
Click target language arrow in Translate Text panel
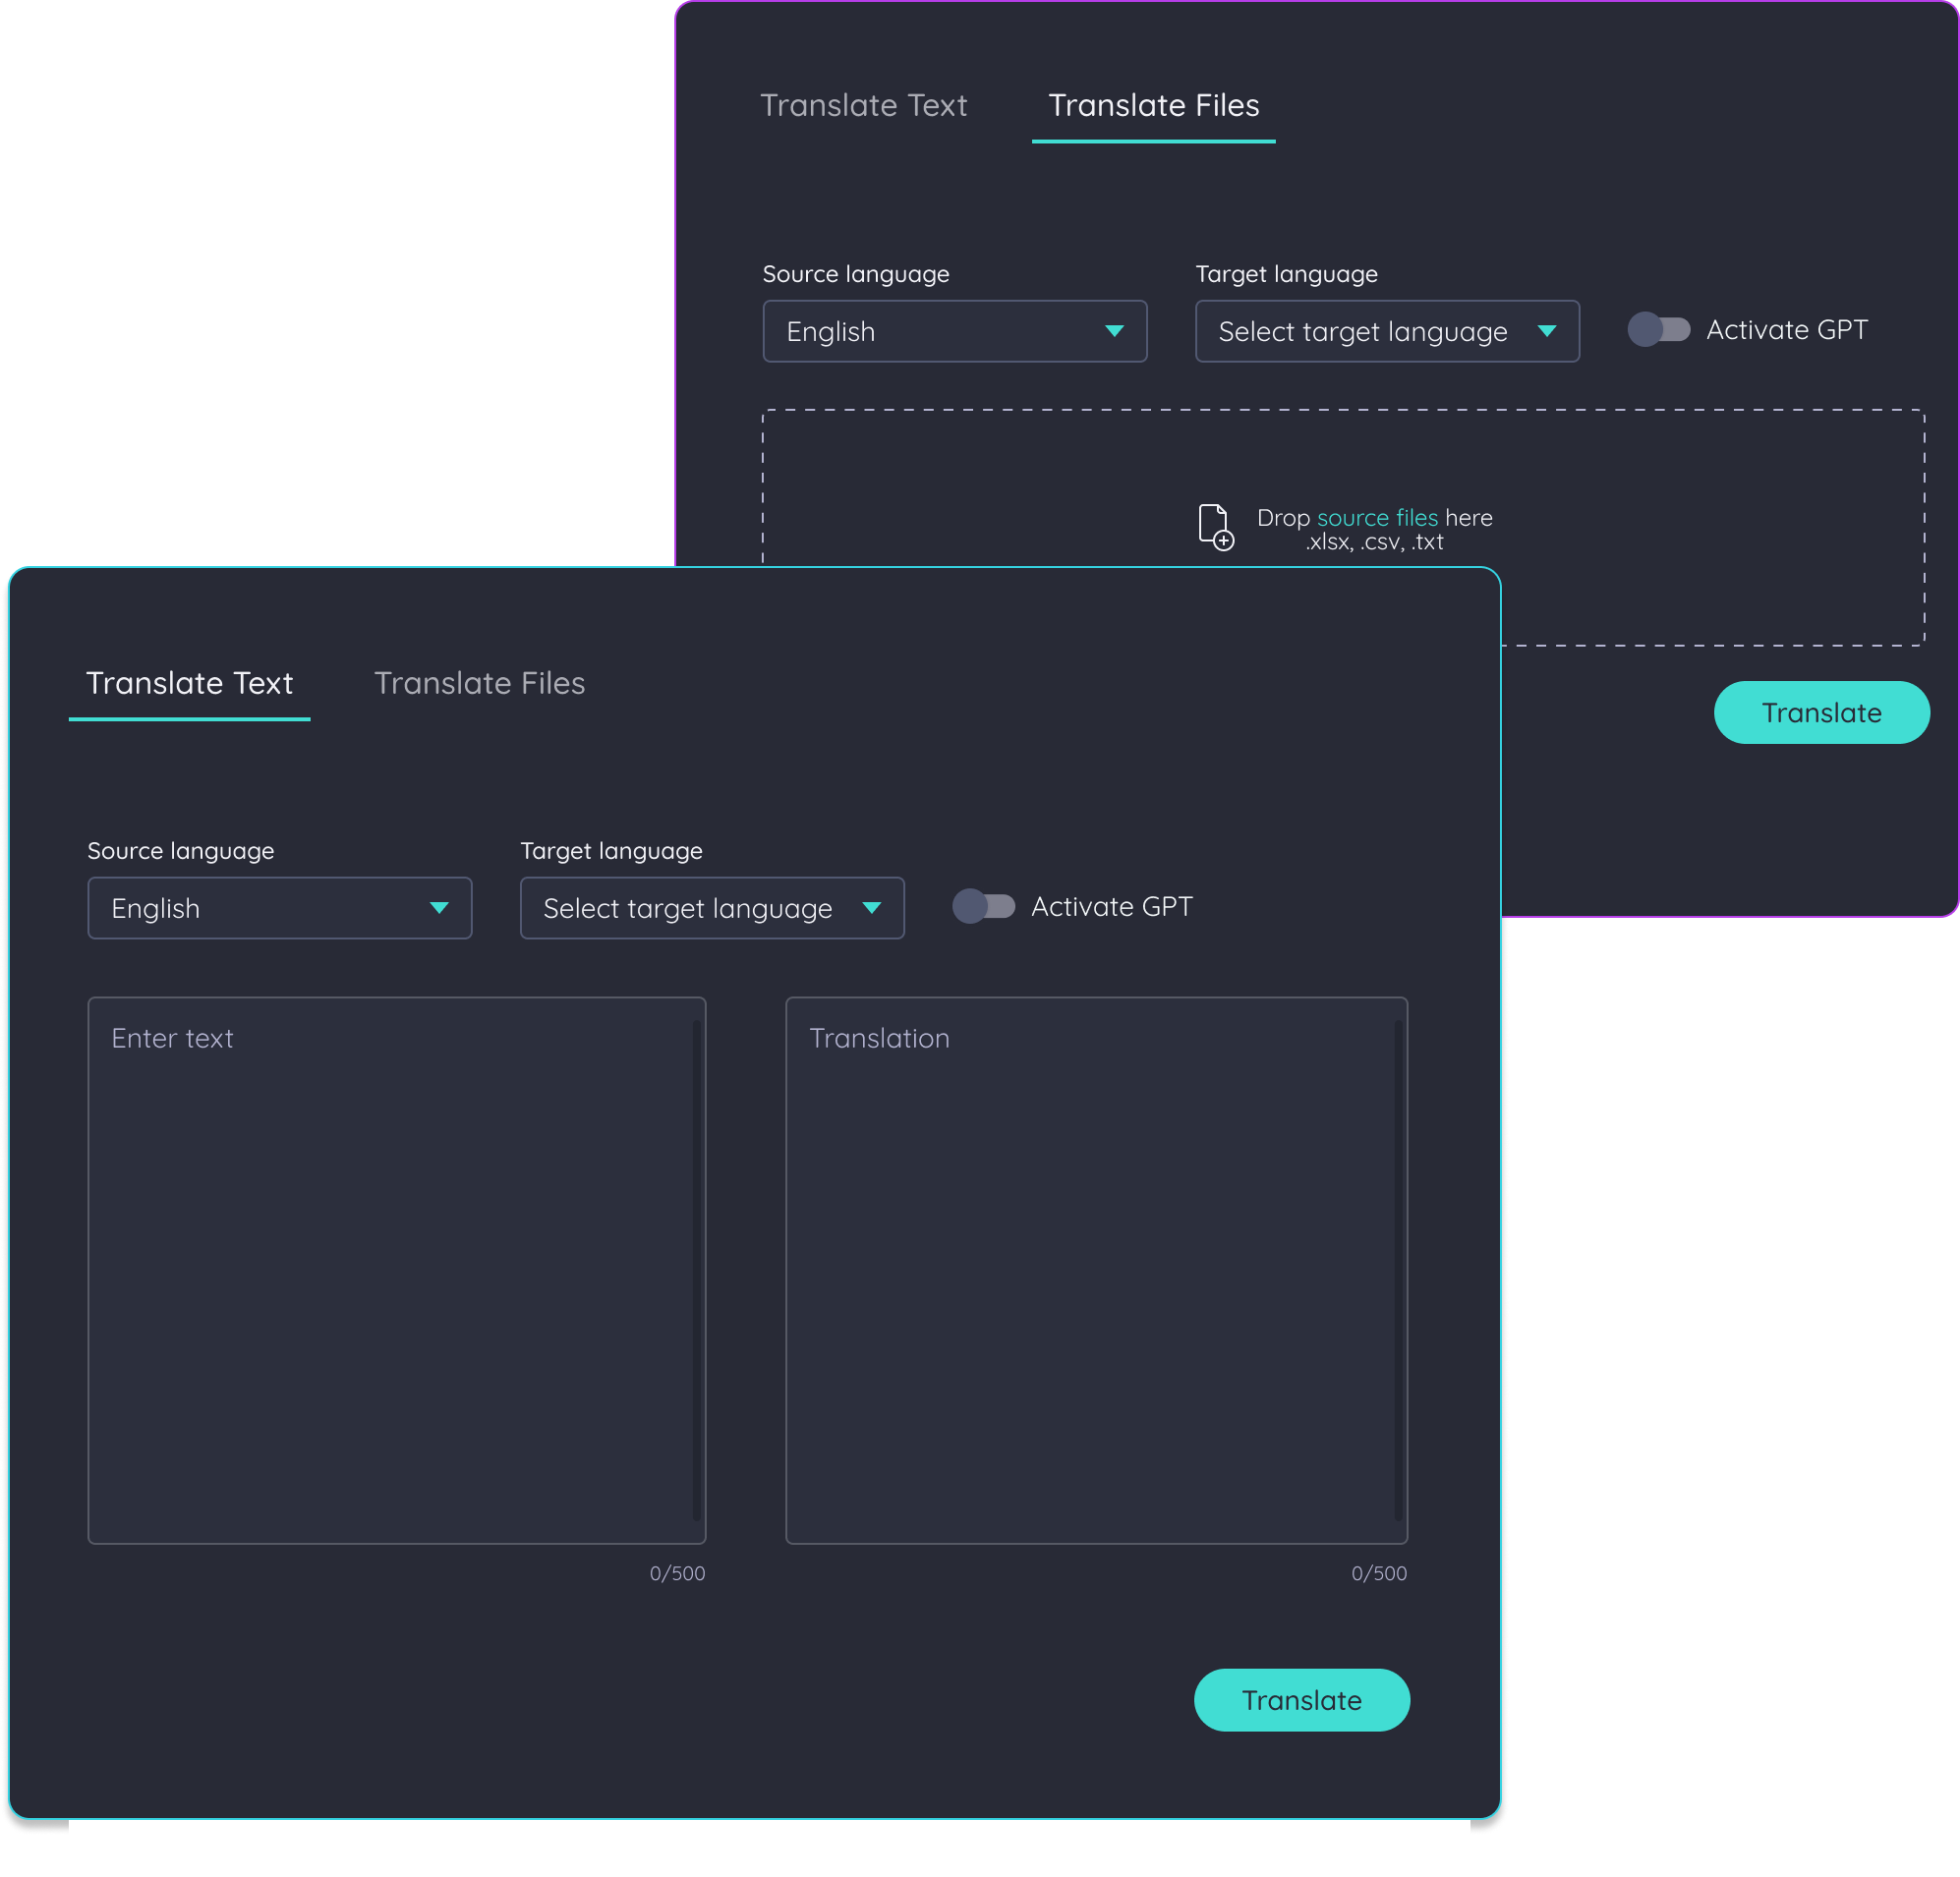coord(871,908)
